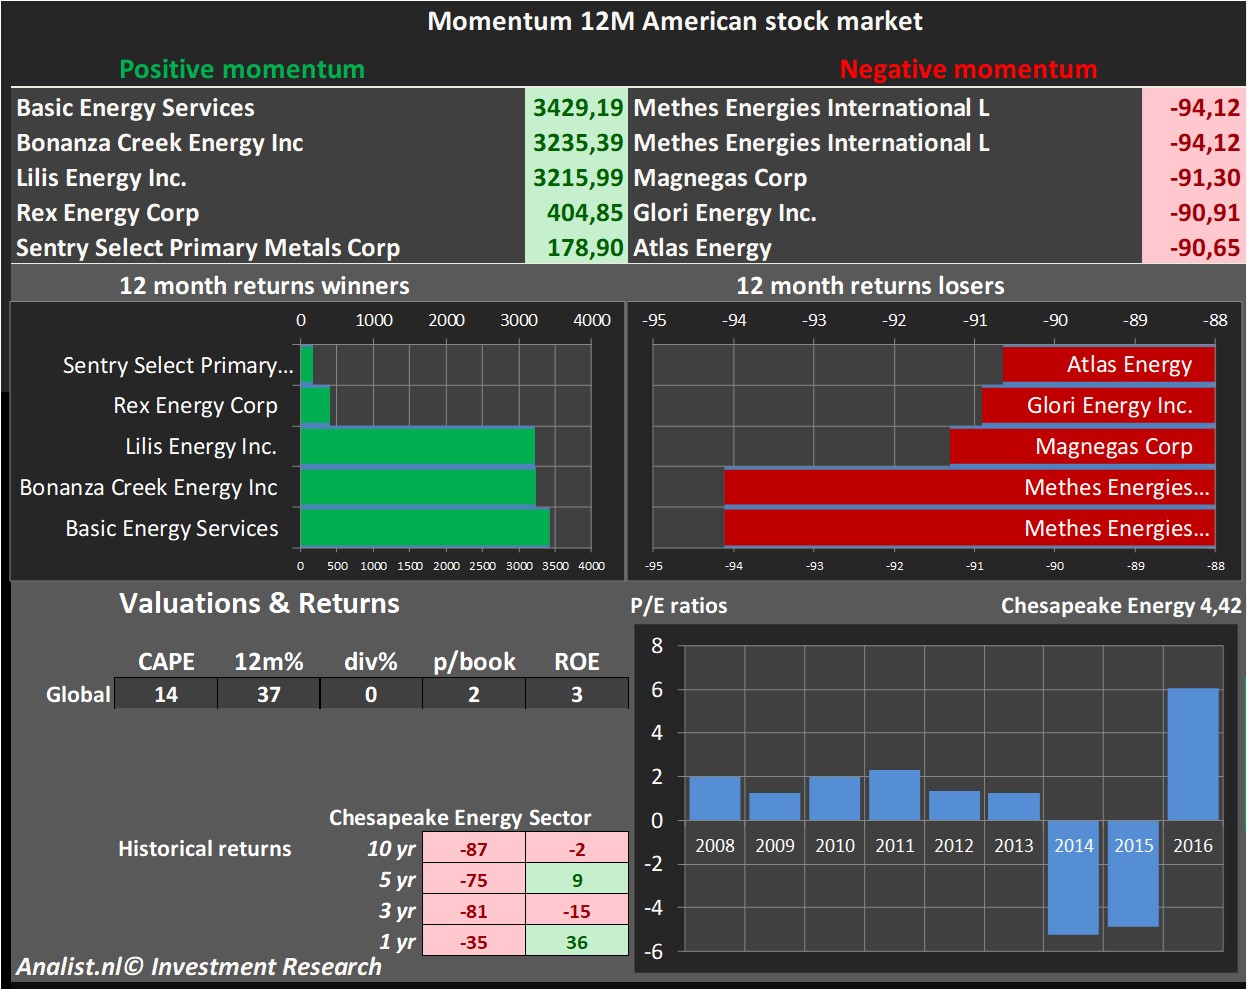Select the p/book column header
The image size is (1247, 990).
point(474,662)
